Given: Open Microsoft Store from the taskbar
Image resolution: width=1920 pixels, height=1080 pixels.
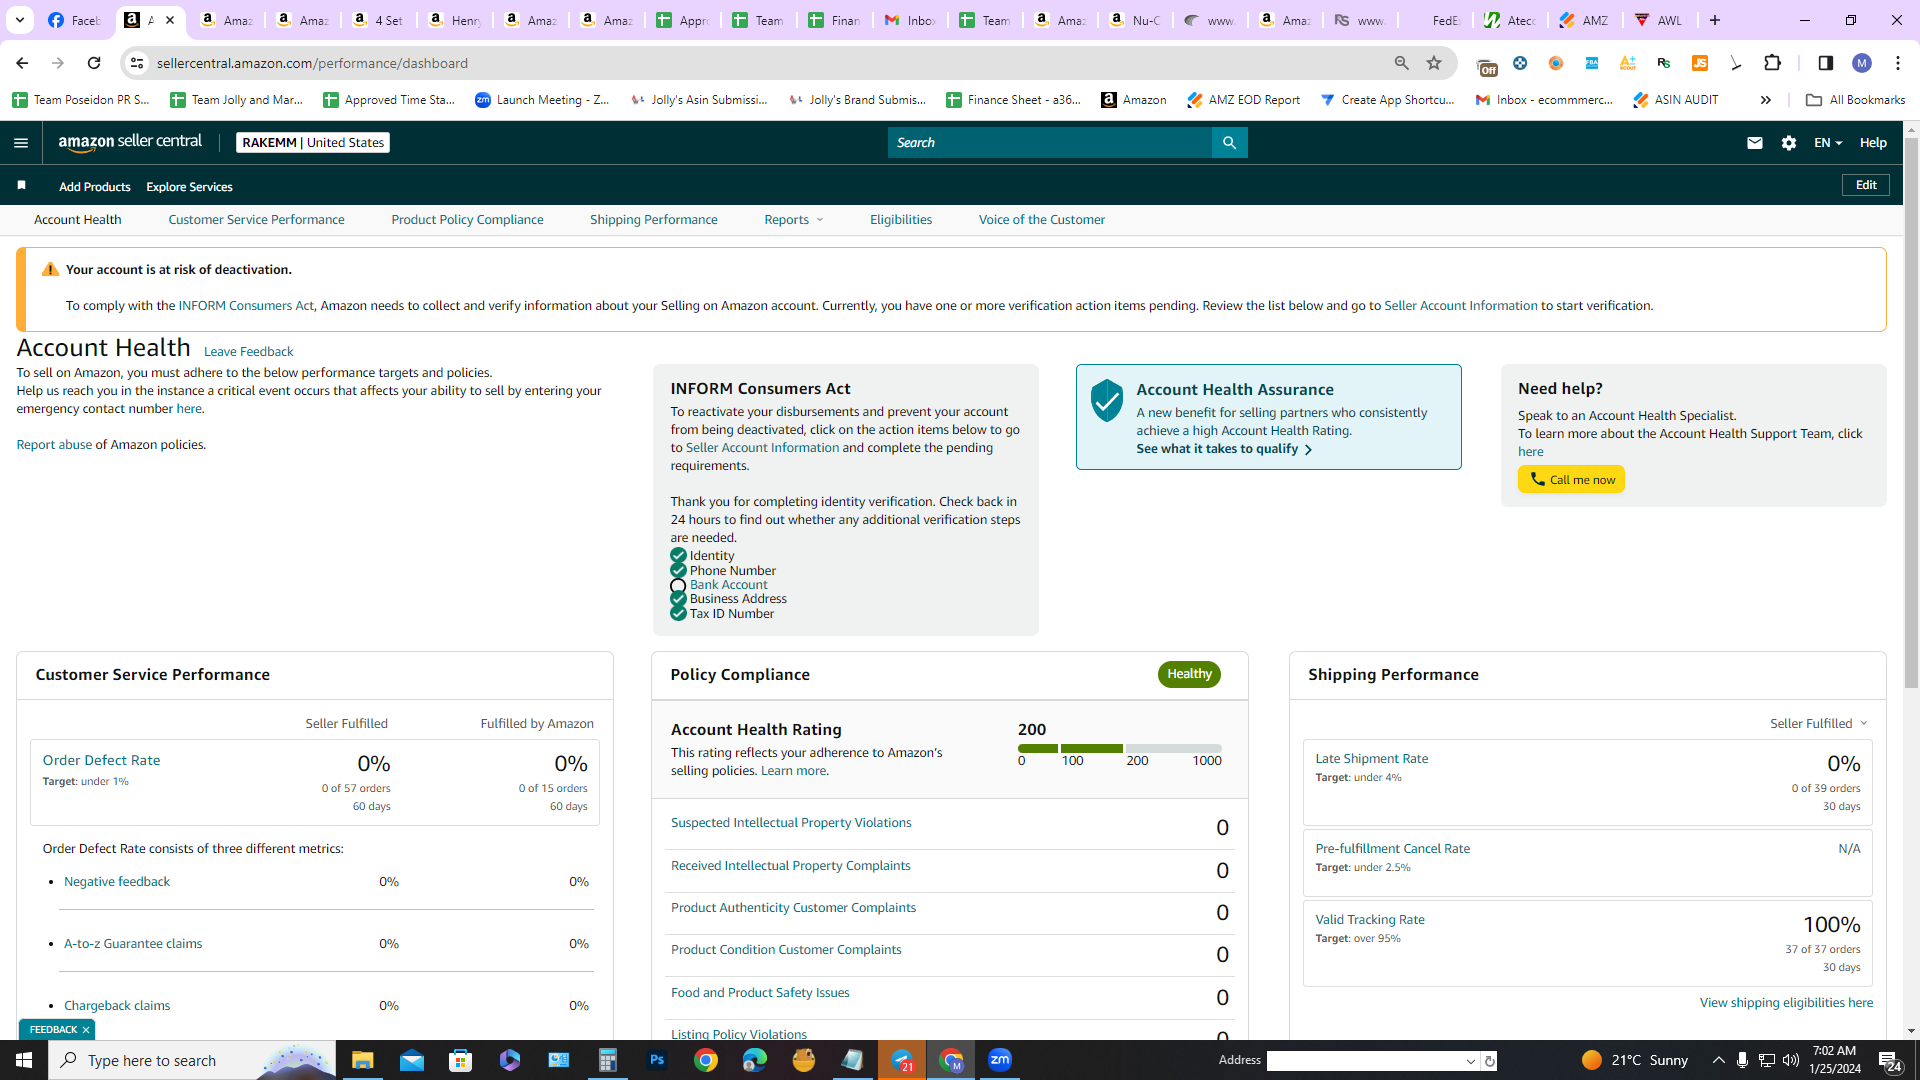Looking at the screenshot, I should pyautogui.click(x=460, y=1060).
